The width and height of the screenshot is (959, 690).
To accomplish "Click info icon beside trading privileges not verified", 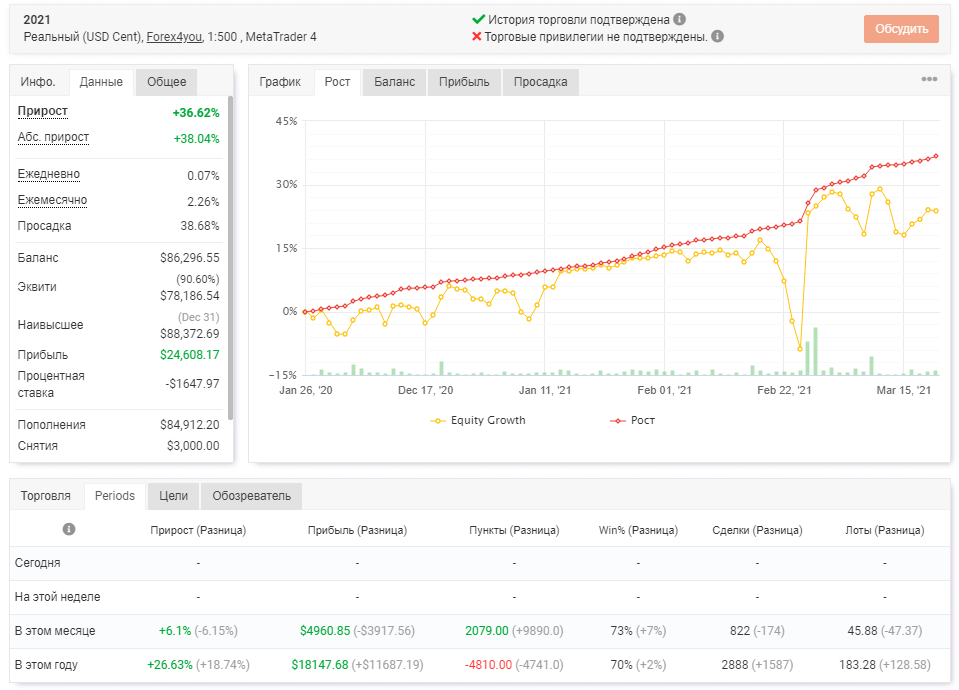I will tap(717, 36).
